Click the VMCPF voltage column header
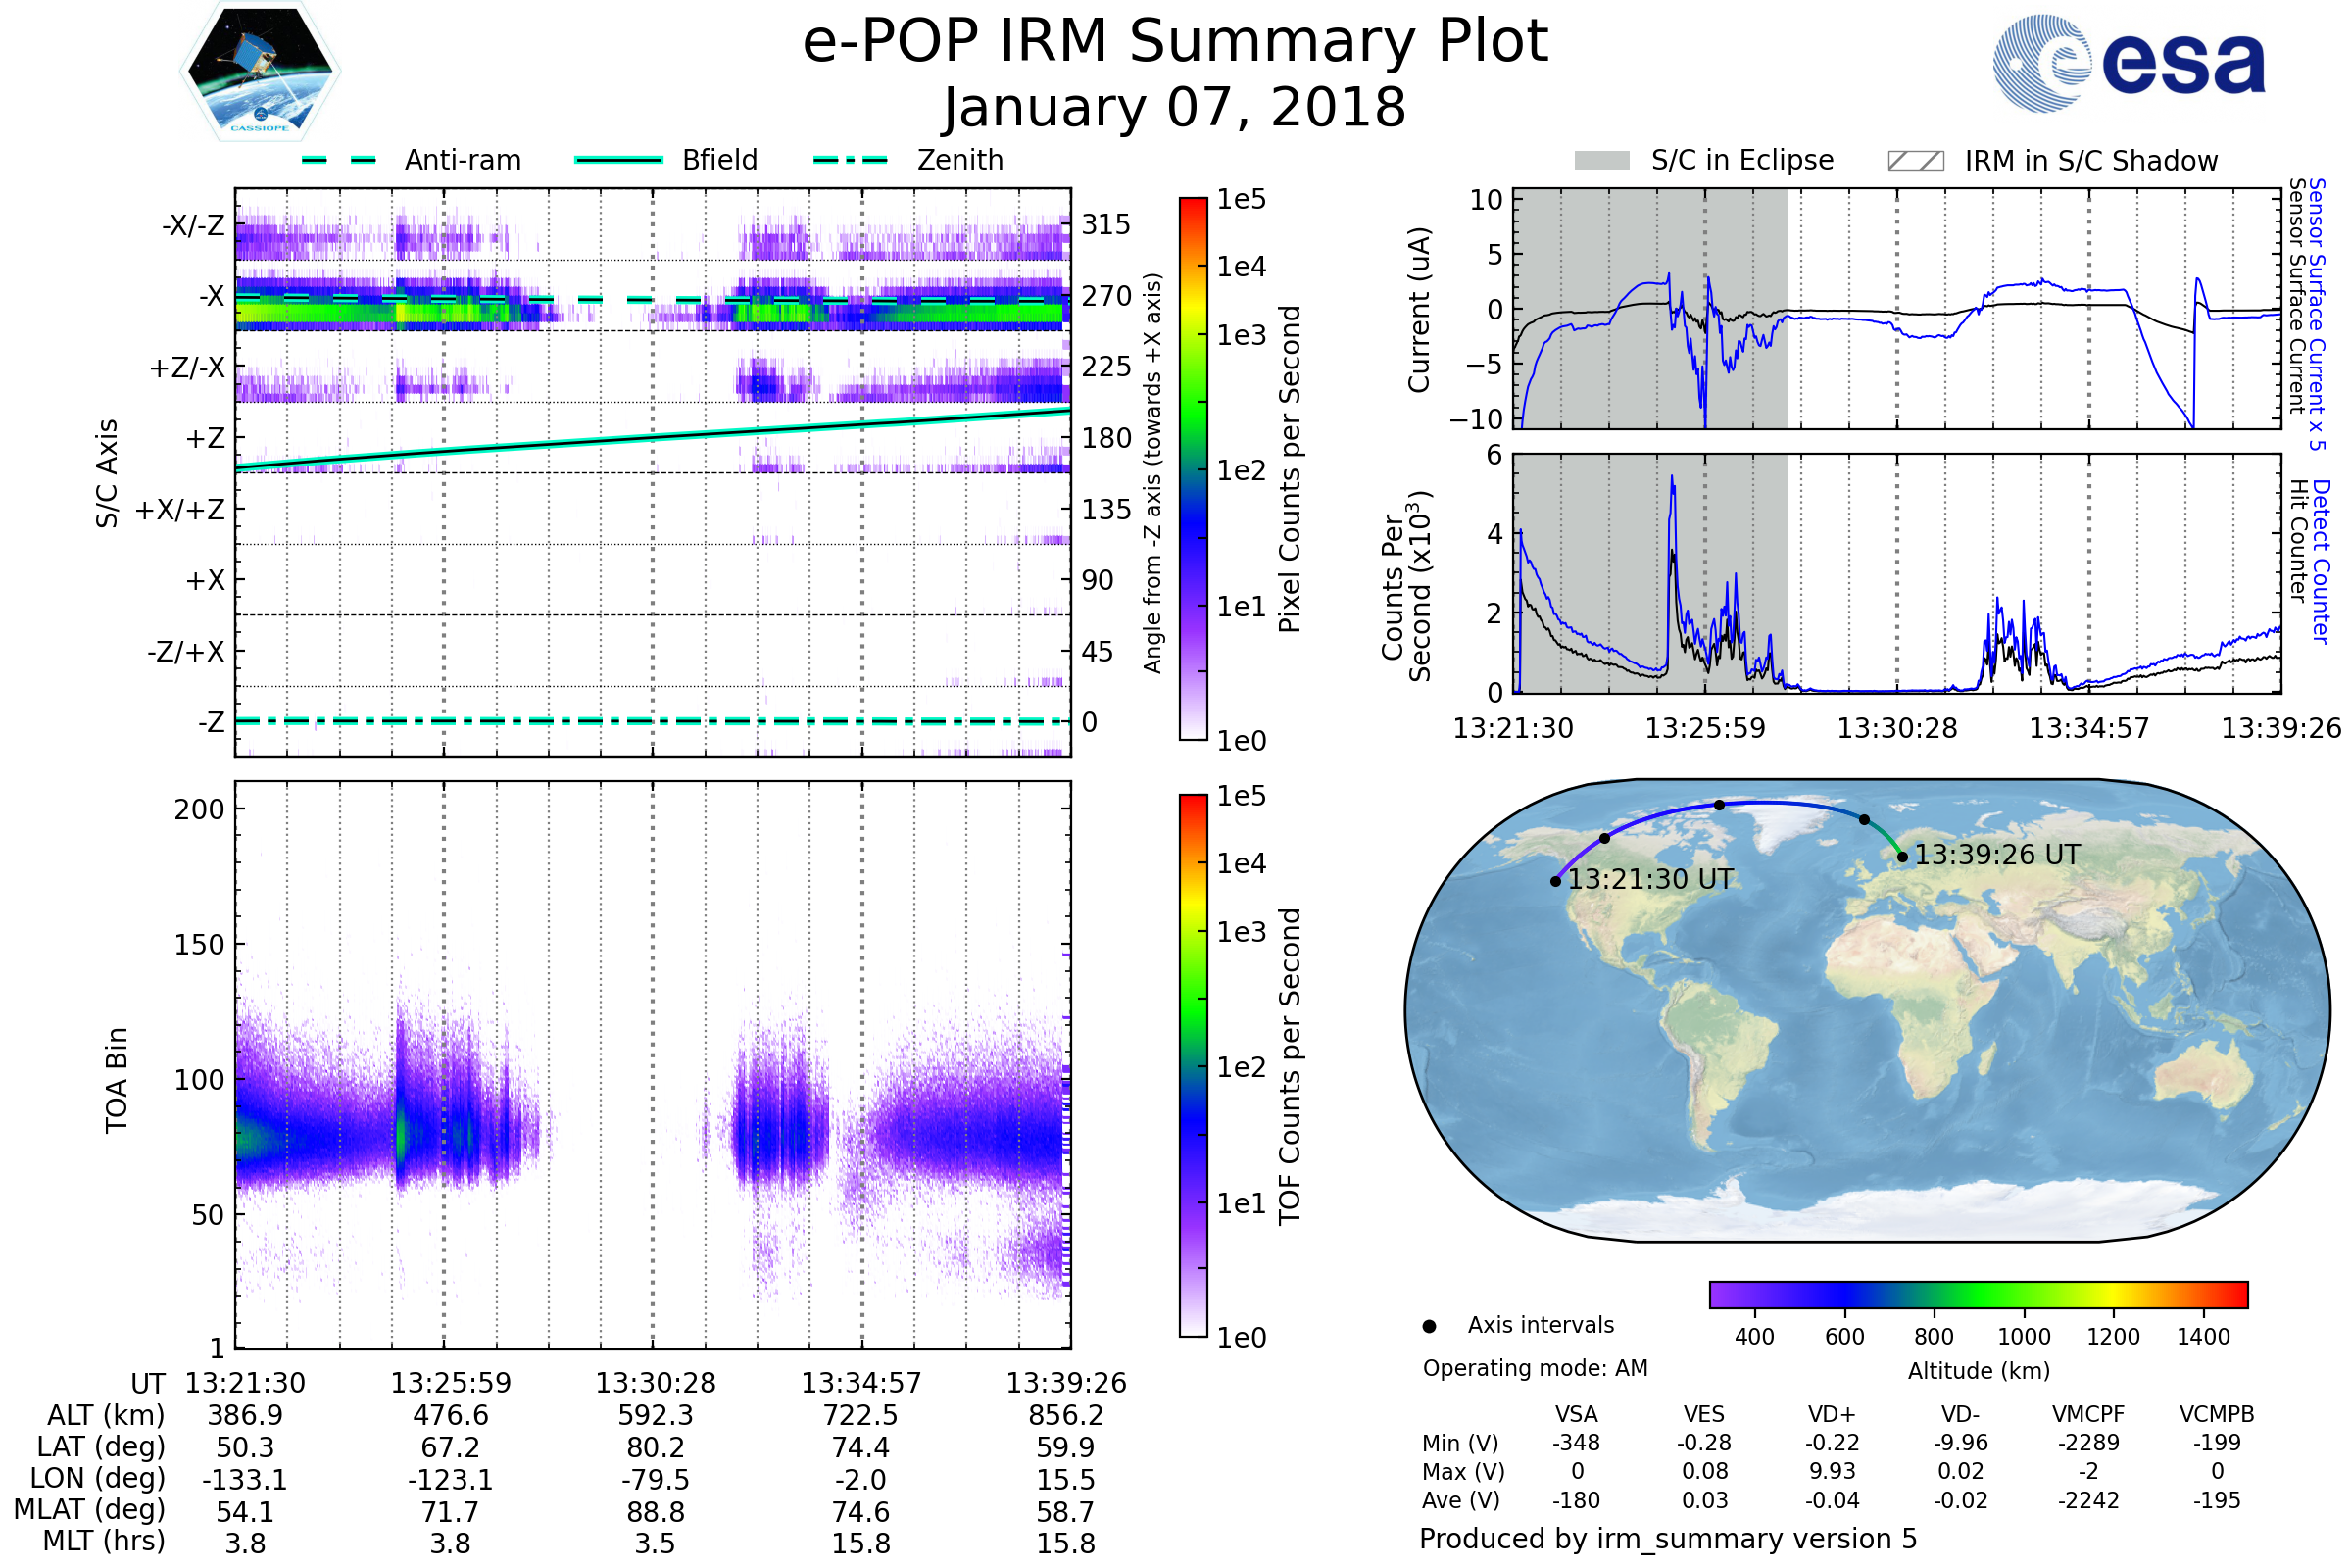 pyautogui.click(x=2088, y=1414)
